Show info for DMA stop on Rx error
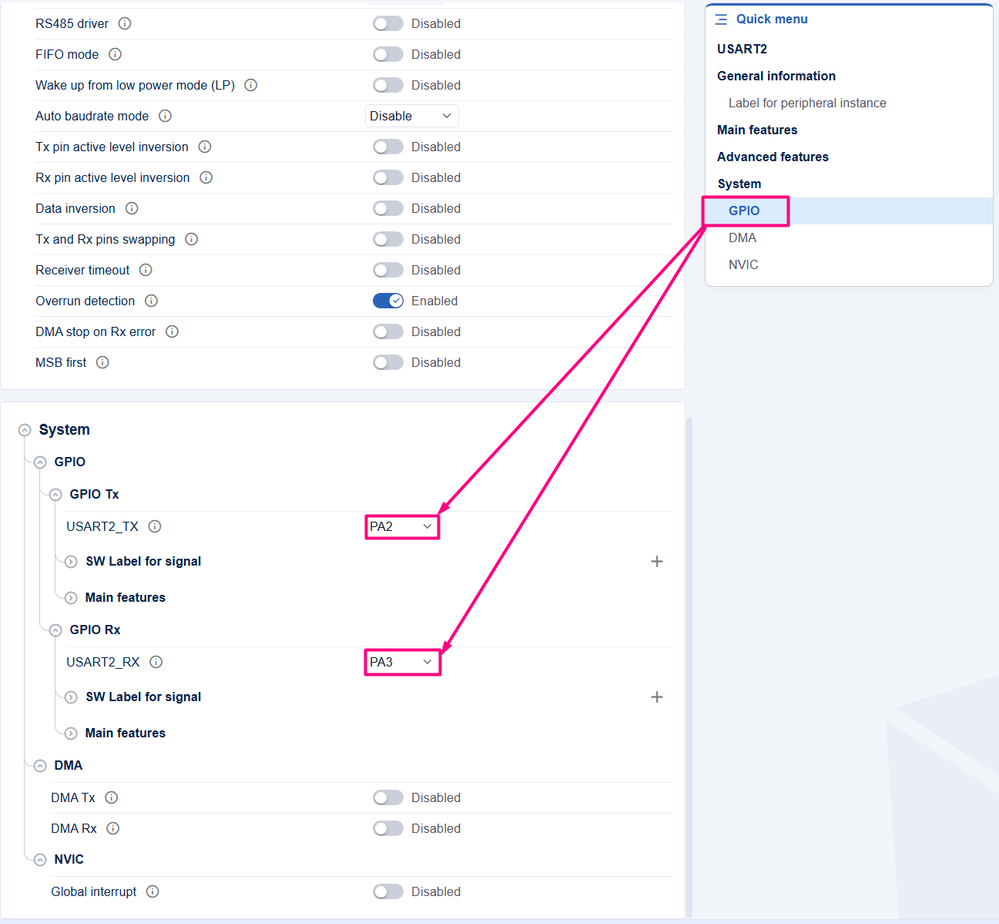This screenshot has width=999, height=924. pos(172,332)
